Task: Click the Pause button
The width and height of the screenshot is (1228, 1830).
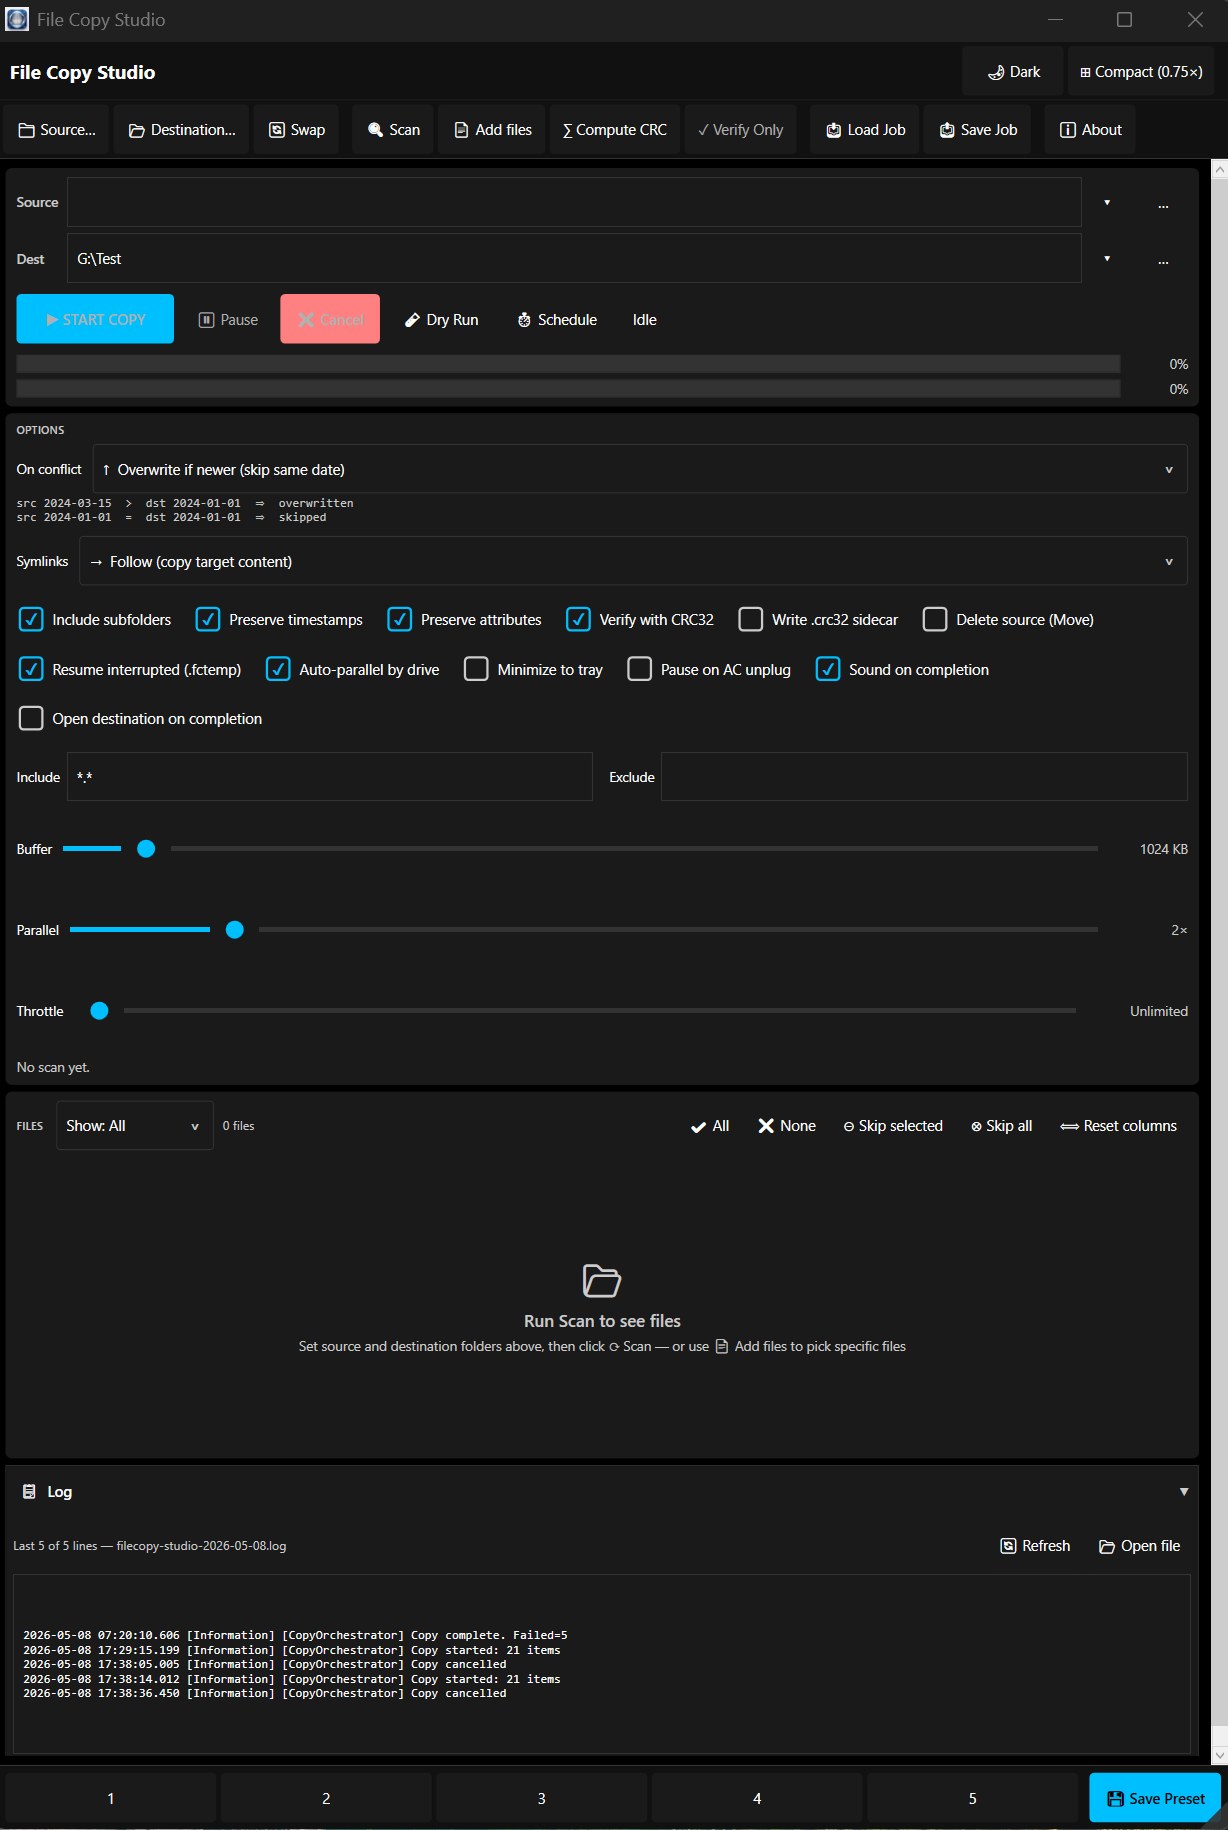Action: (228, 319)
